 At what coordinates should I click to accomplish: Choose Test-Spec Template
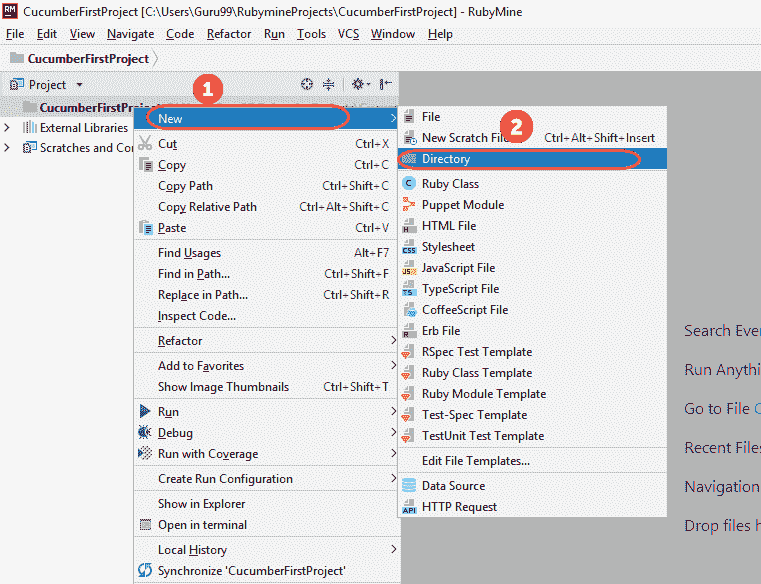(532, 414)
